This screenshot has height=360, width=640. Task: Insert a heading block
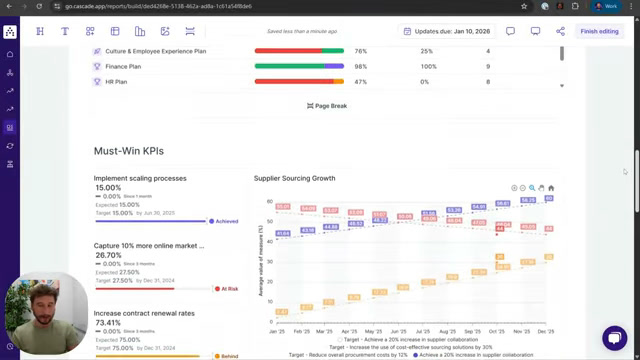click(x=40, y=31)
